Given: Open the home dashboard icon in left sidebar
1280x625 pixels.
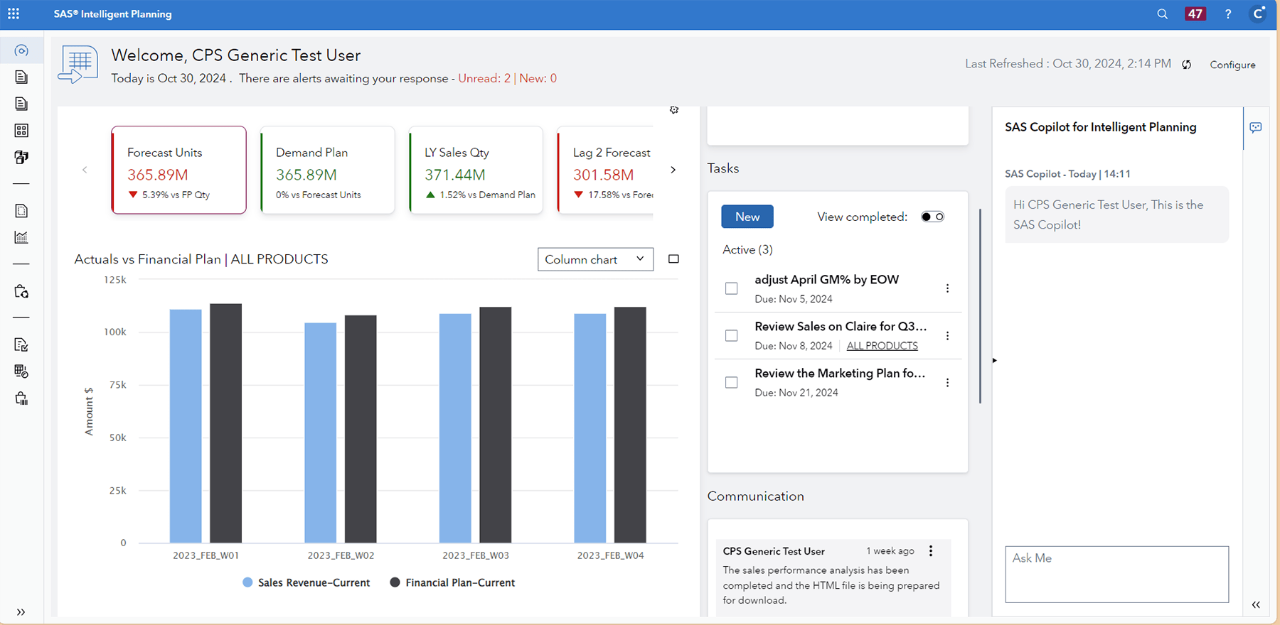Looking at the screenshot, I should pyautogui.click(x=20, y=49).
